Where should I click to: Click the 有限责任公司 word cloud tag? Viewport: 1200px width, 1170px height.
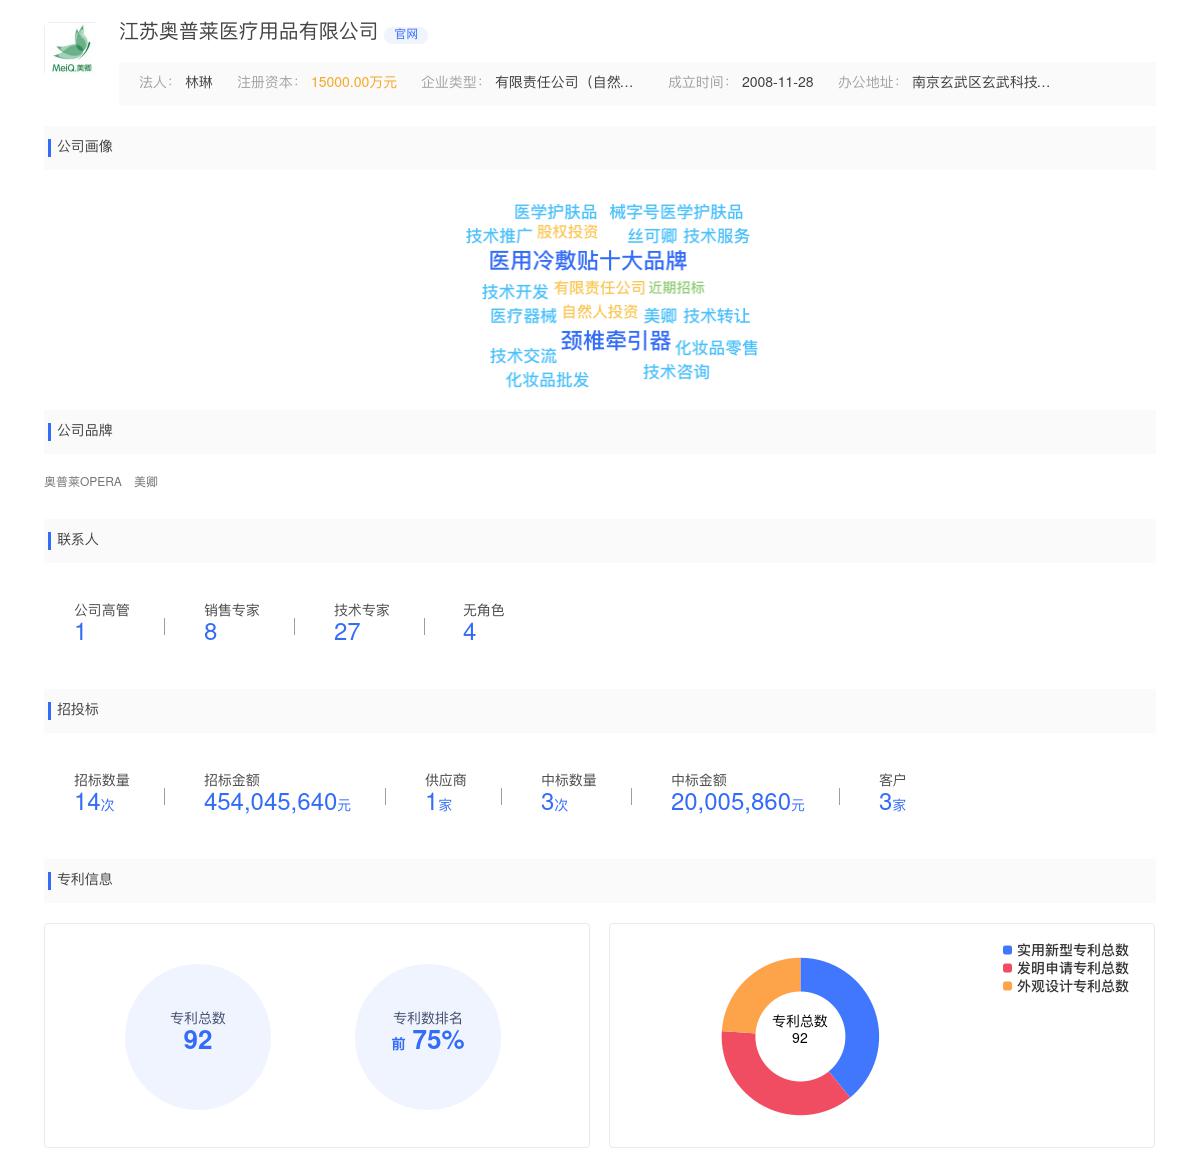coord(600,288)
